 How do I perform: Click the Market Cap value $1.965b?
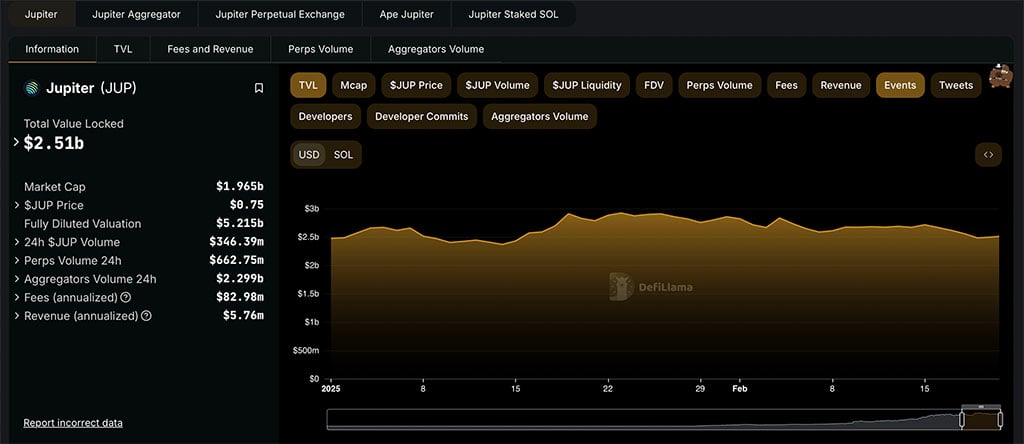point(240,187)
